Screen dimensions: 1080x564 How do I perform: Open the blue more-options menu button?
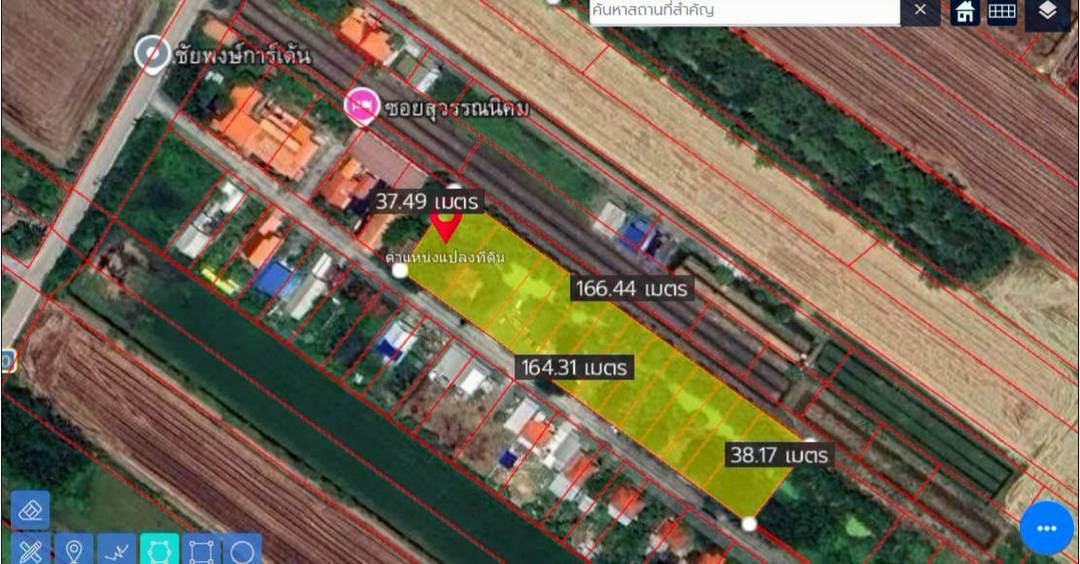coord(1046,528)
